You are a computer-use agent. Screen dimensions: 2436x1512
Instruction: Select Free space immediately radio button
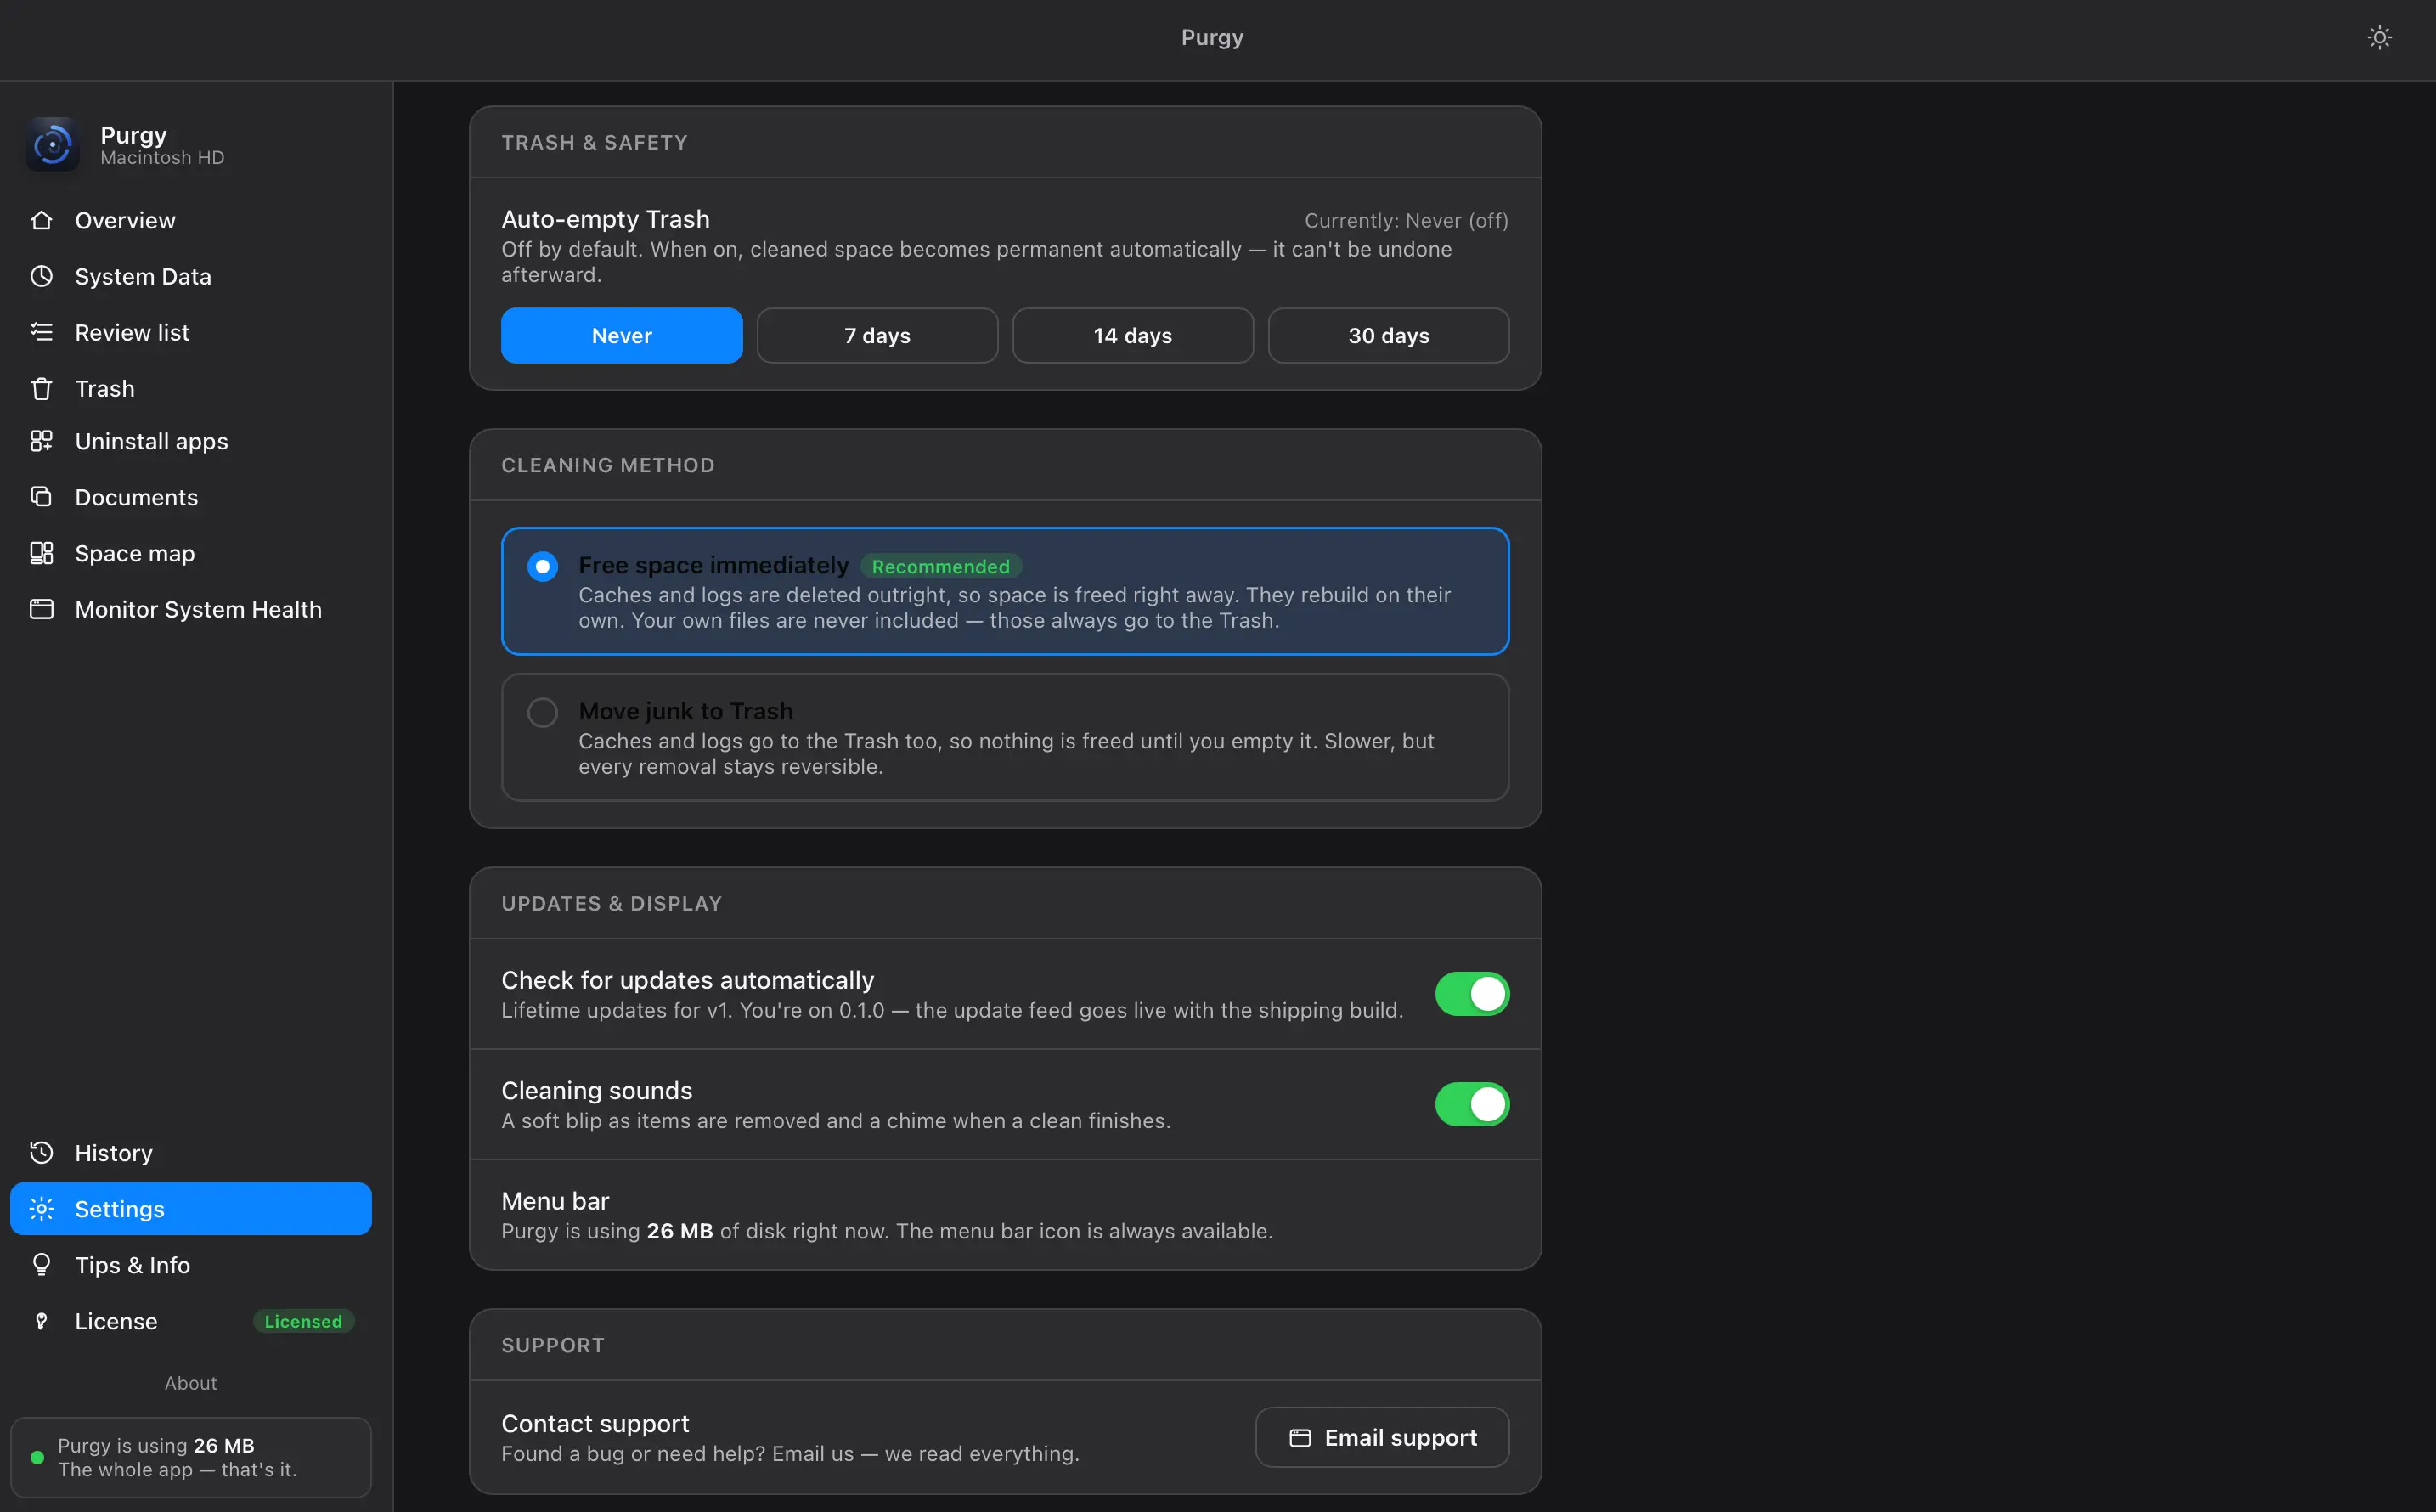[x=543, y=567]
